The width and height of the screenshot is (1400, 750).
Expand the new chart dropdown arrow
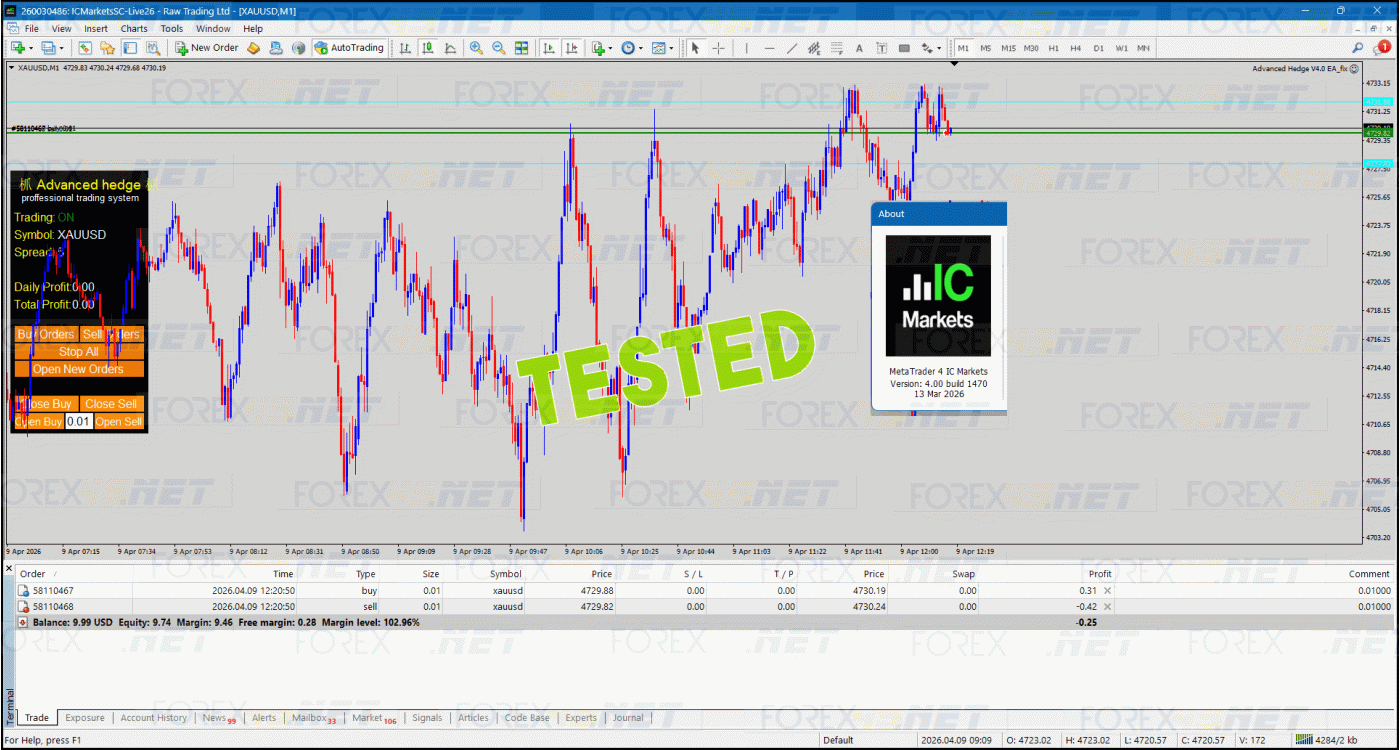31,48
